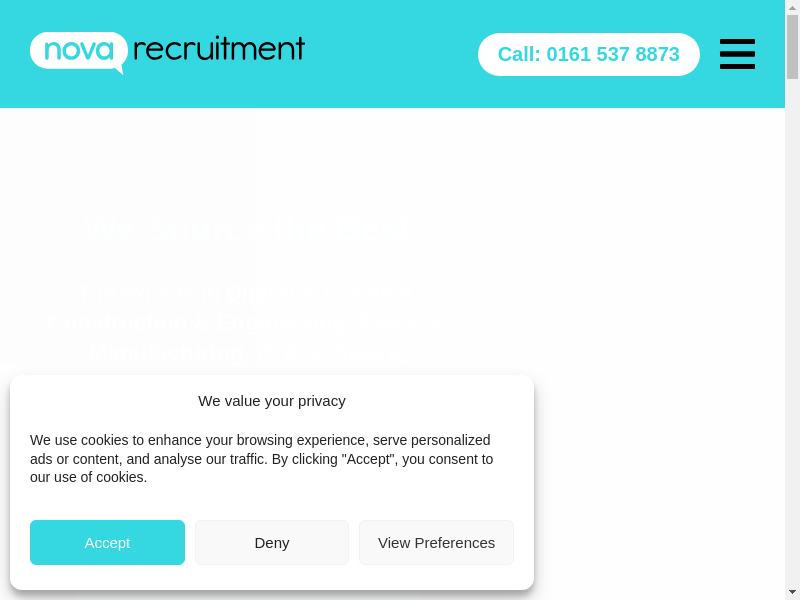Accept cookies with the Accept button
The height and width of the screenshot is (600, 800).
click(x=107, y=542)
